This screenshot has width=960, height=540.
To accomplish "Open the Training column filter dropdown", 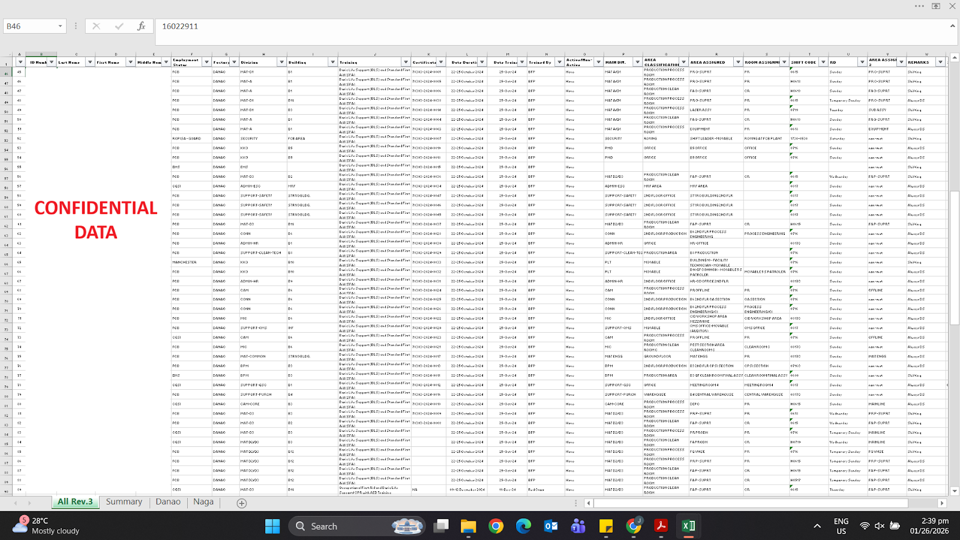I will point(405,62).
